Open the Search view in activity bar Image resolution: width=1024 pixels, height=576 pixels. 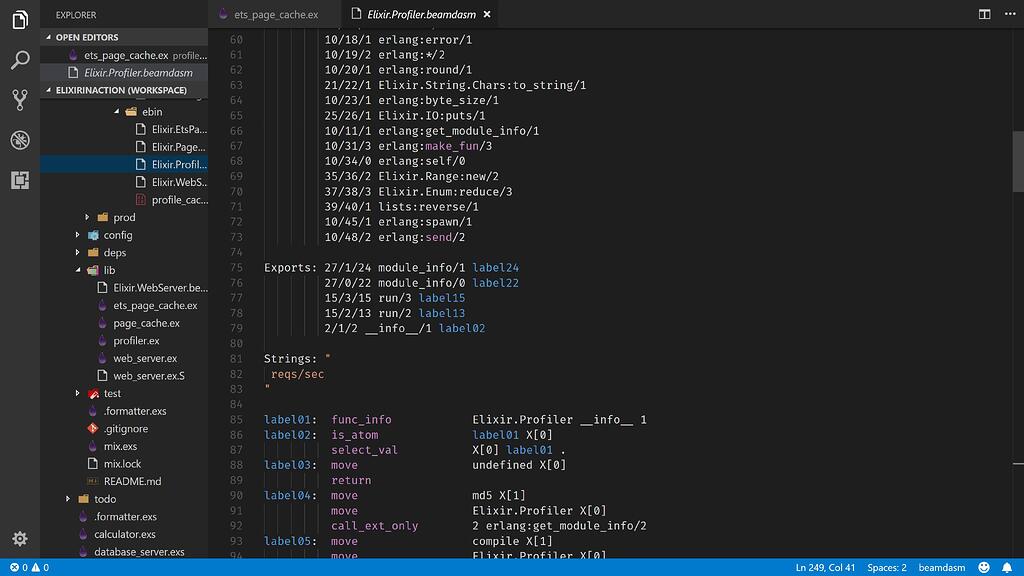(20, 60)
